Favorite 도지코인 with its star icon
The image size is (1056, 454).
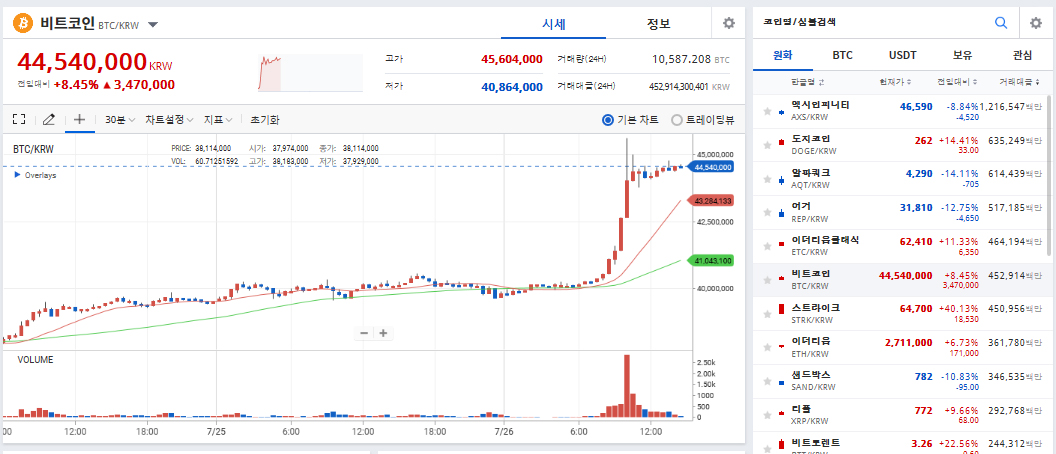[x=767, y=144]
